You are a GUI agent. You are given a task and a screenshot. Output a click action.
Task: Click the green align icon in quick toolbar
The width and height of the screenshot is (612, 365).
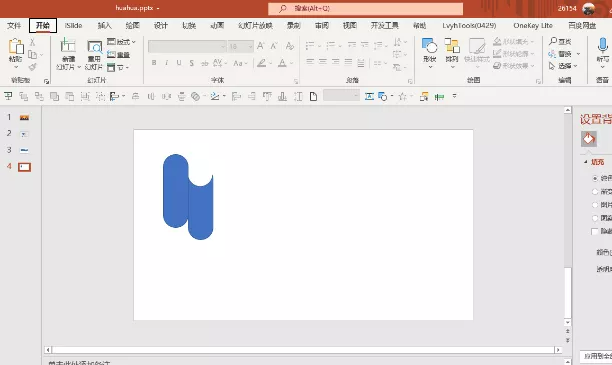439,96
